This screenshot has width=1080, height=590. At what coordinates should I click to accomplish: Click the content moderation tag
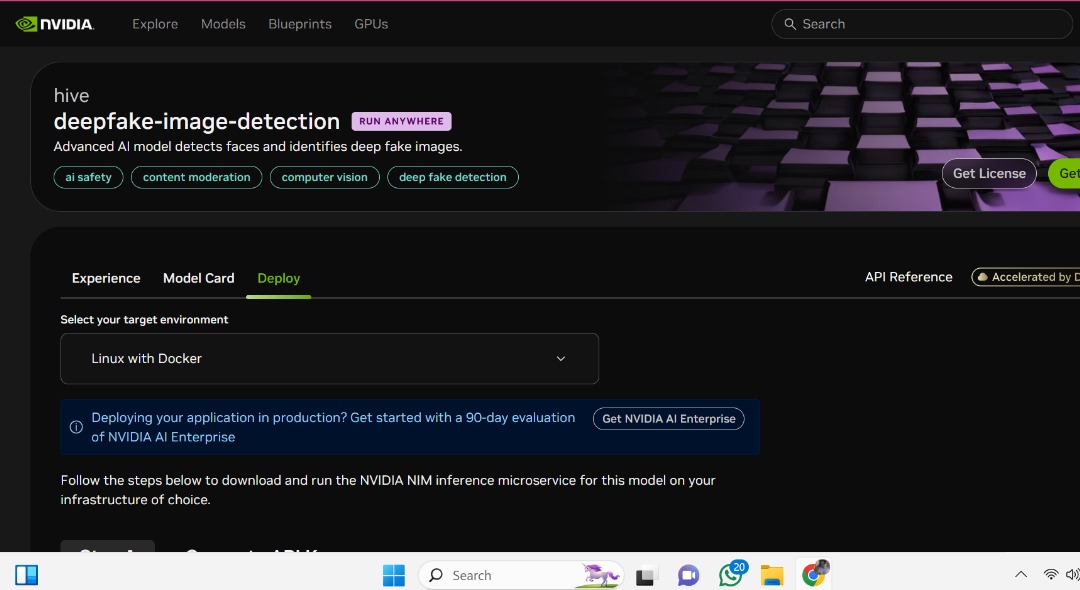(x=196, y=177)
